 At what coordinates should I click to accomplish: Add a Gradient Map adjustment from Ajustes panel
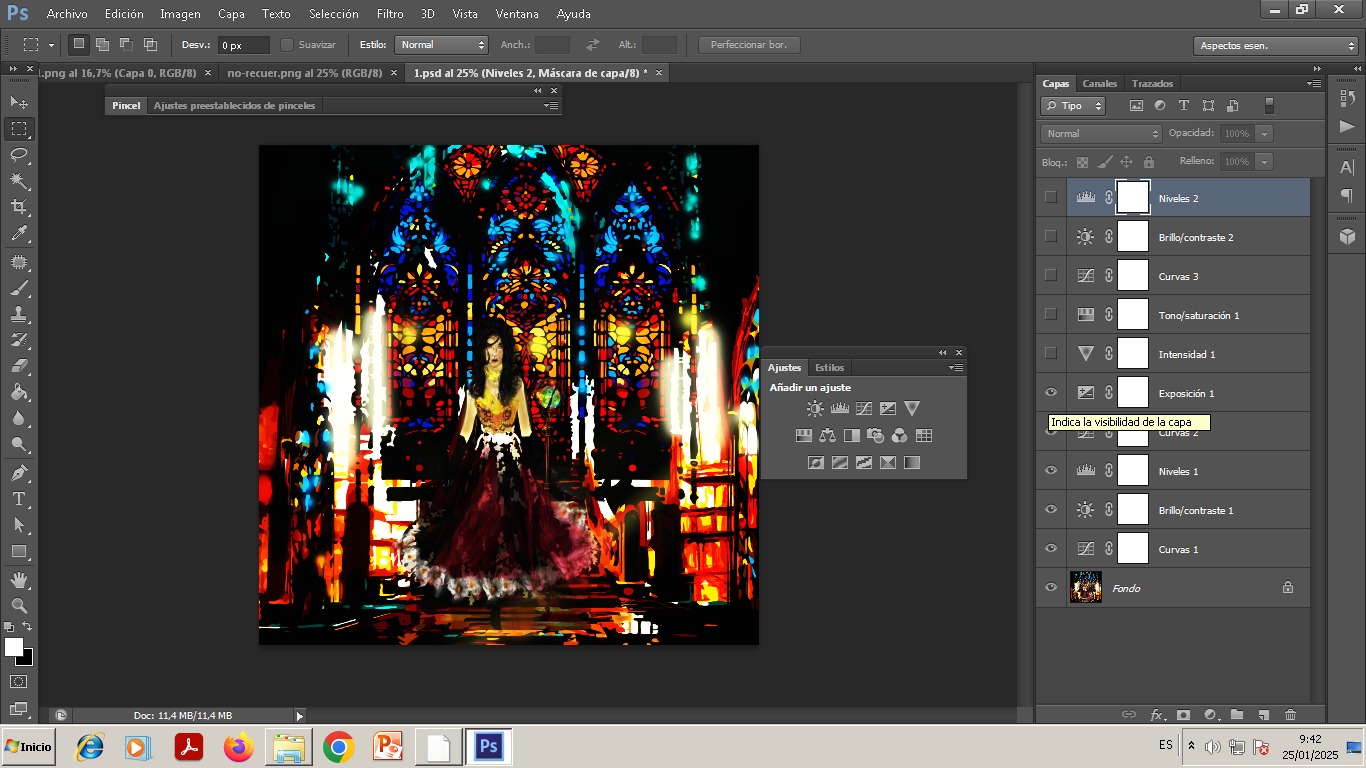coord(911,462)
